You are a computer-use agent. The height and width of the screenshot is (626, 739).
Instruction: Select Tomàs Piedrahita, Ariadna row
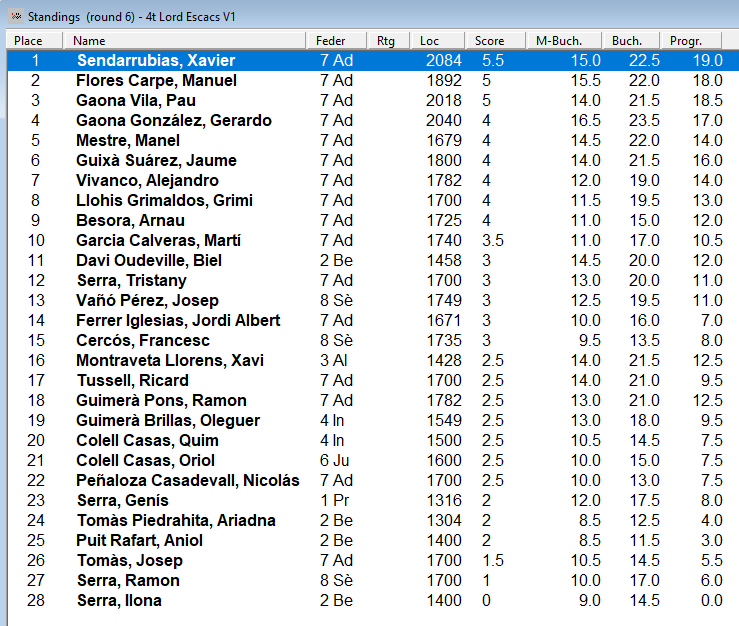click(x=175, y=521)
